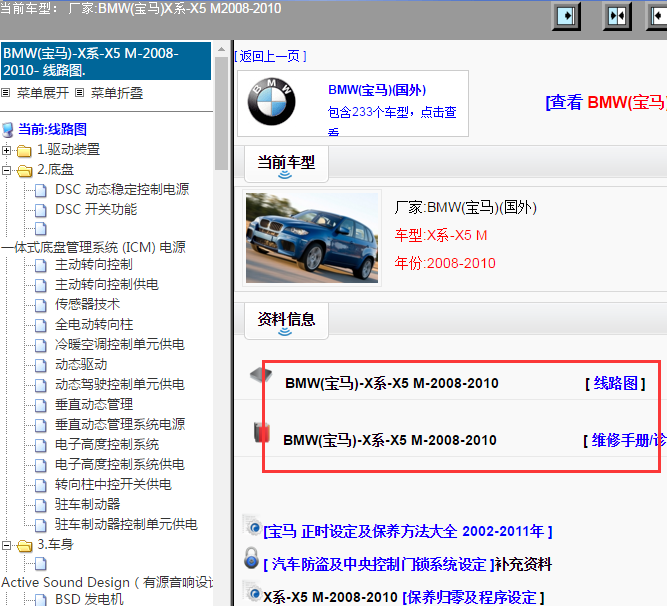Image resolution: width=667 pixels, height=606 pixels.
Task: Expand the 1.驱动装置 tree node
Action: click(6, 150)
